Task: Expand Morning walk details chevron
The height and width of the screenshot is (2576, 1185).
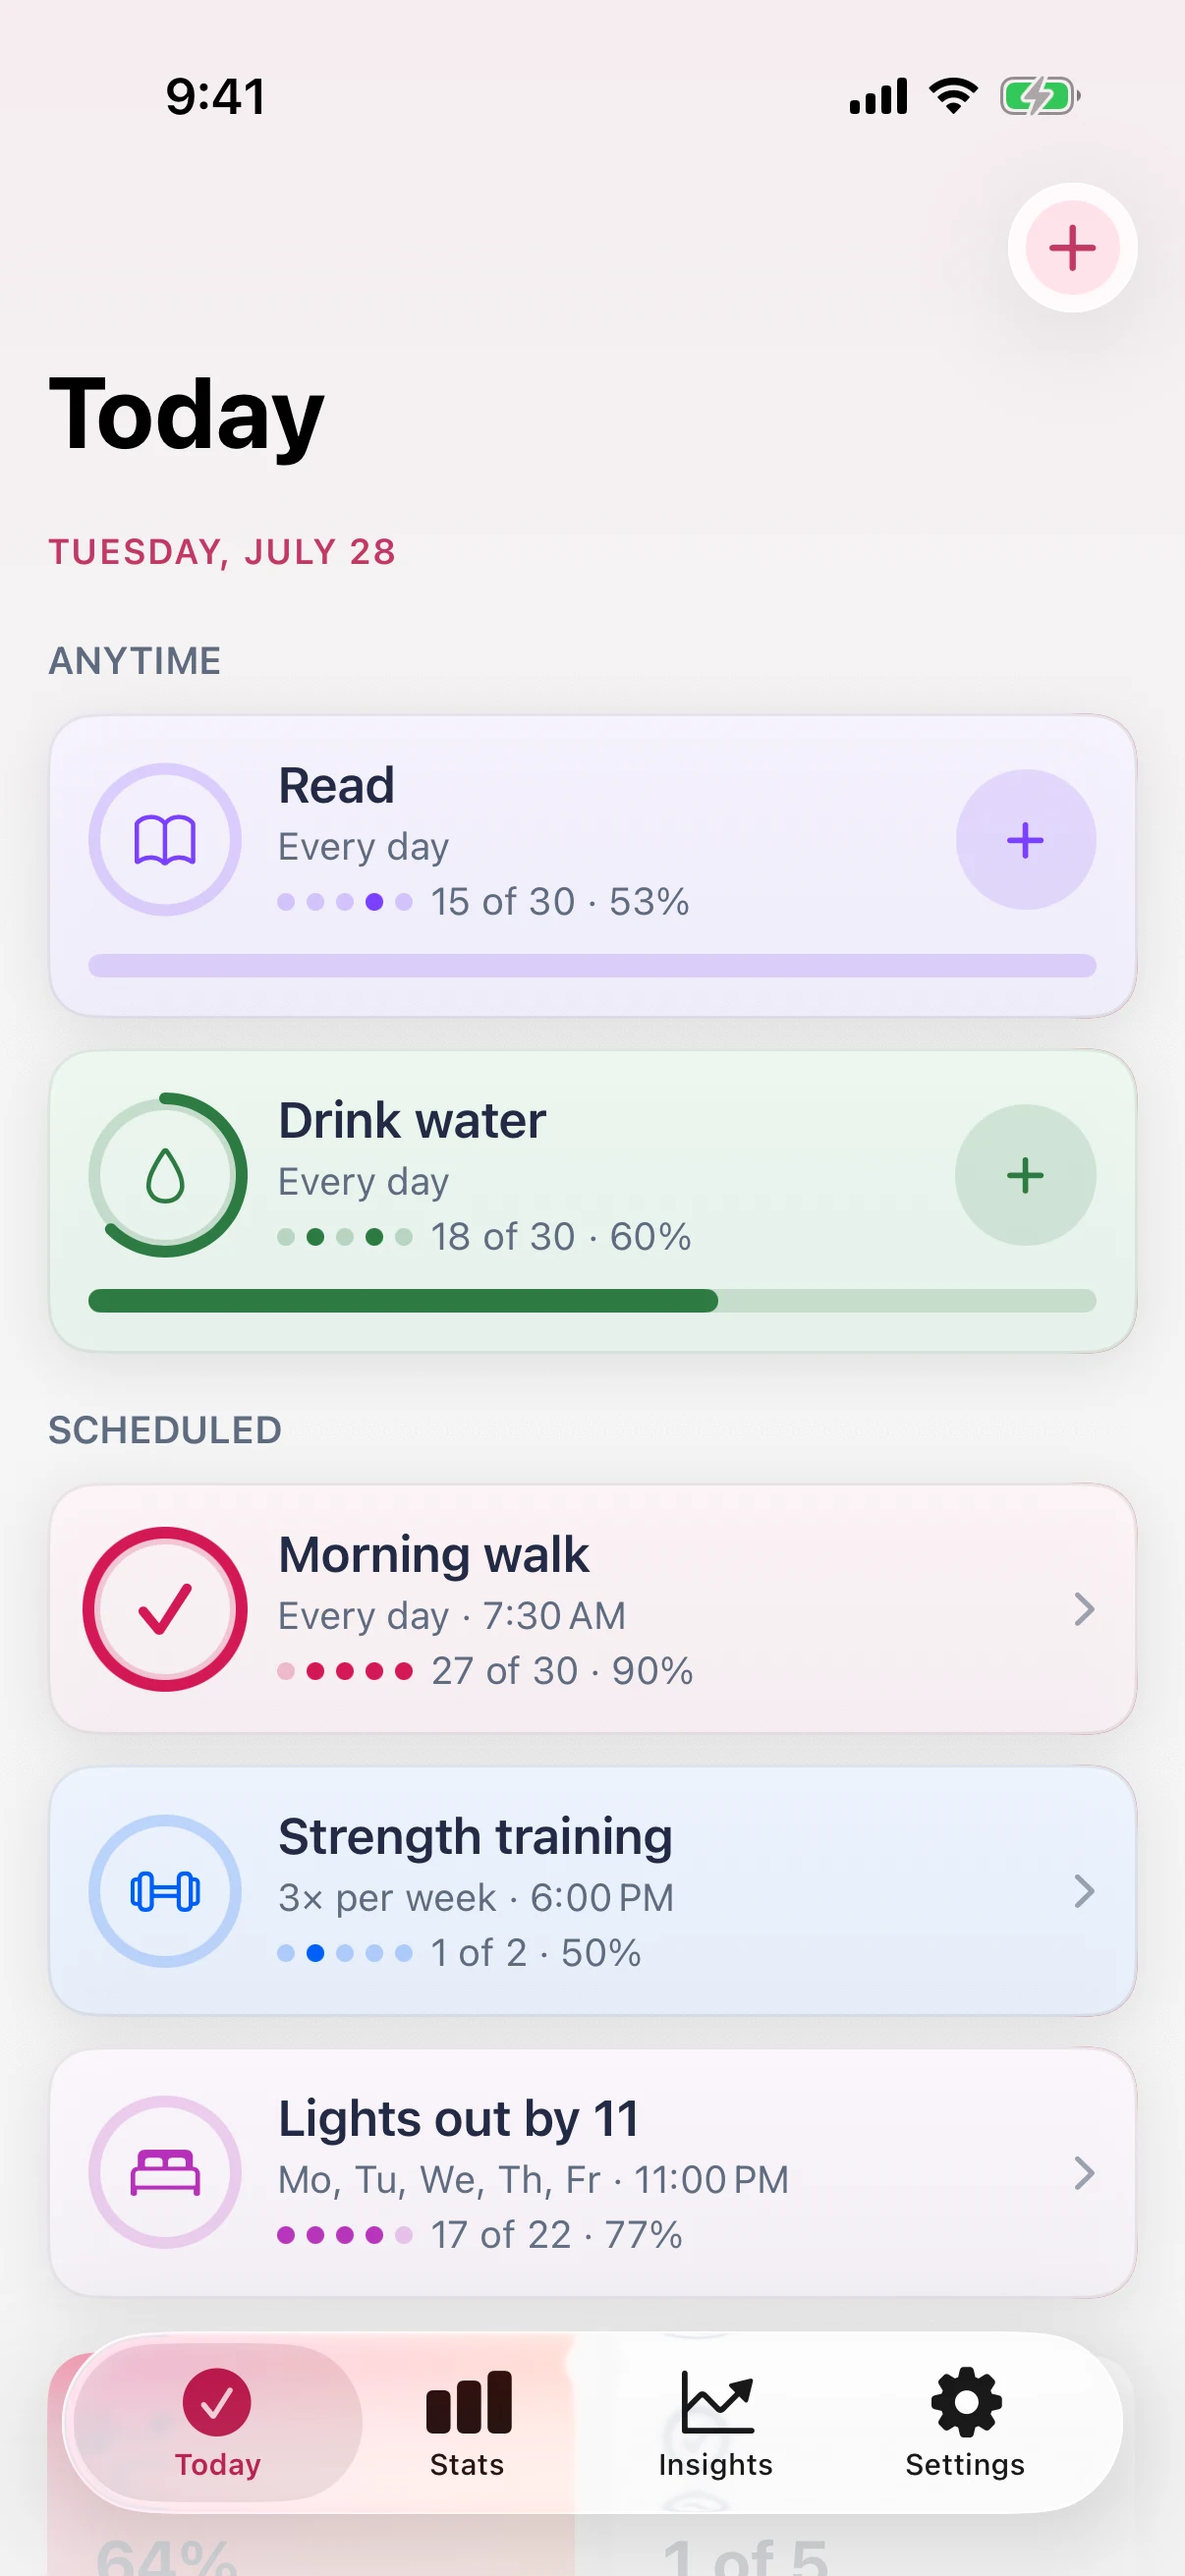Action: (x=1084, y=1609)
